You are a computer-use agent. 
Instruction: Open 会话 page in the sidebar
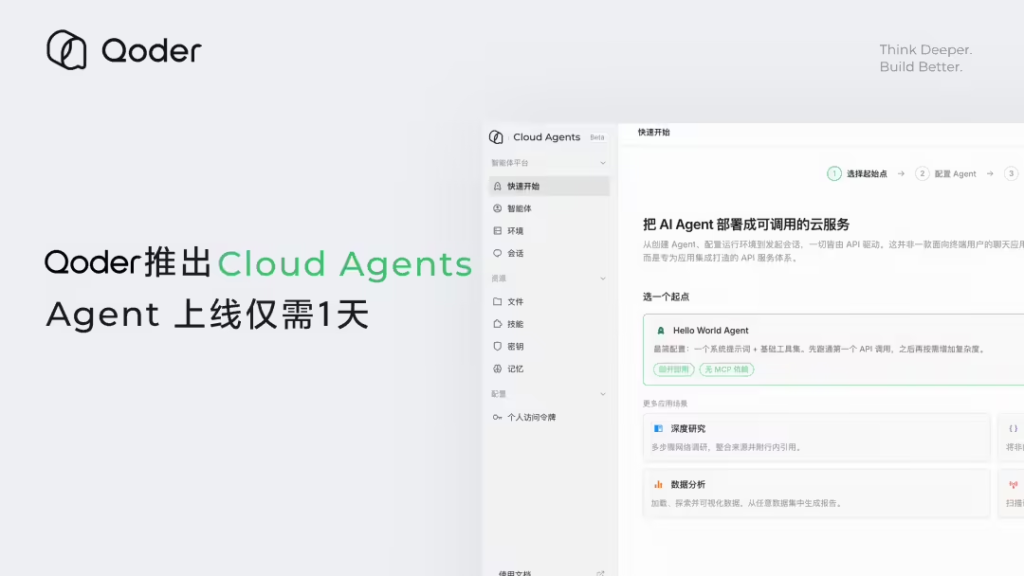pyautogui.click(x=549, y=253)
